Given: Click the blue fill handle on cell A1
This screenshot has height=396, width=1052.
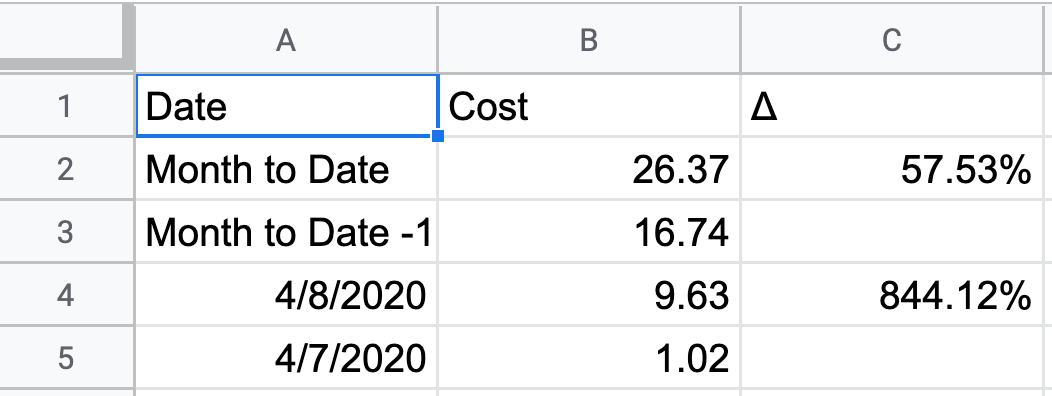Looking at the screenshot, I should (438, 136).
